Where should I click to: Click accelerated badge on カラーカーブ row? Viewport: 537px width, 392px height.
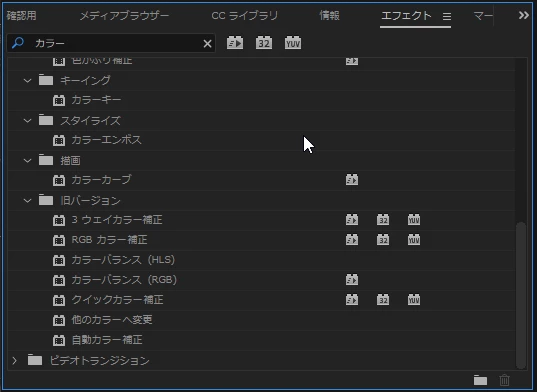pos(352,180)
